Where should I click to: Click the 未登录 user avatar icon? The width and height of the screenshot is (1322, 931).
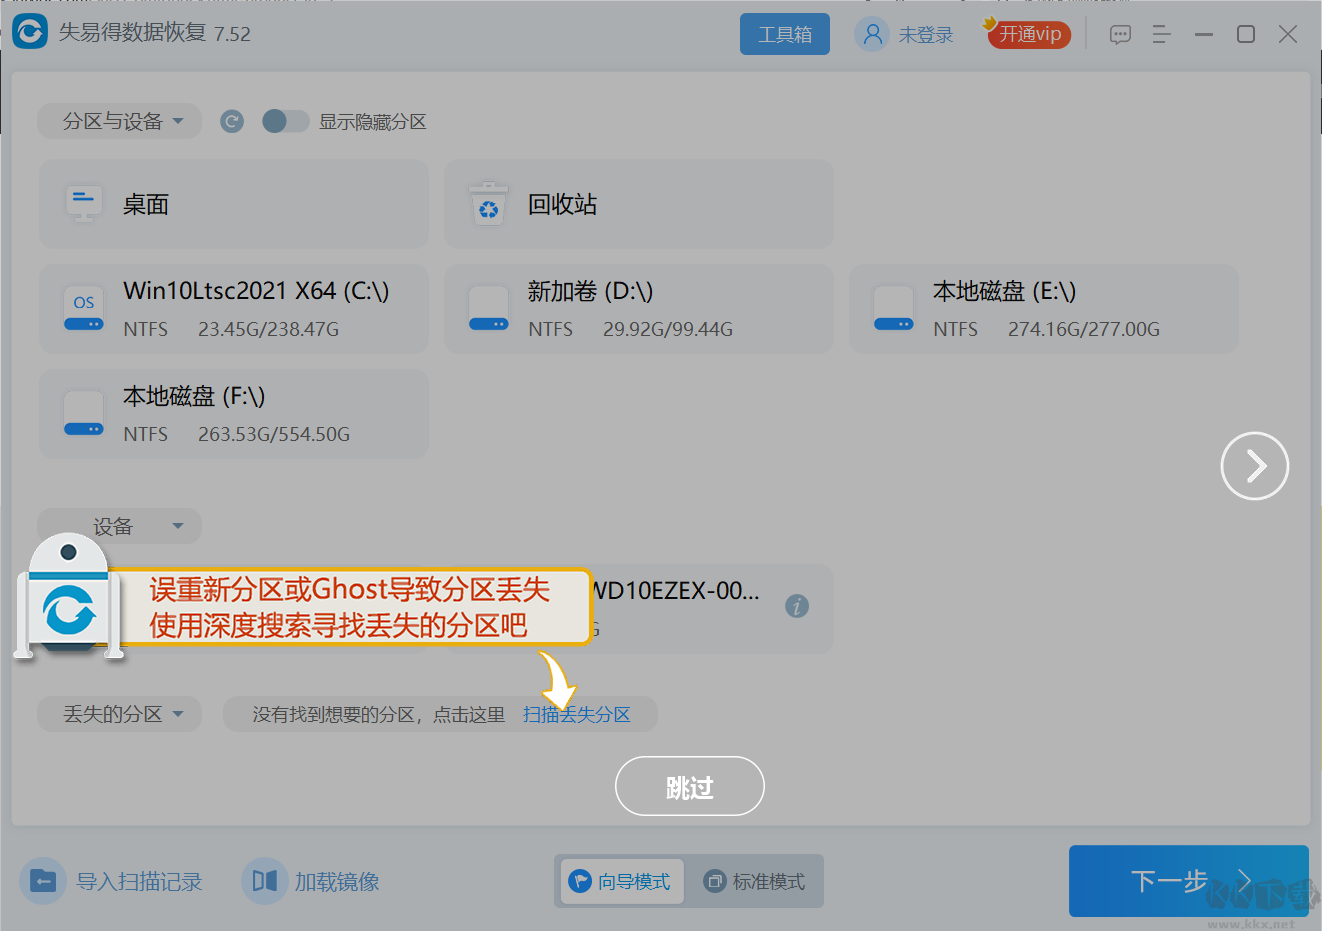click(872, 34)
